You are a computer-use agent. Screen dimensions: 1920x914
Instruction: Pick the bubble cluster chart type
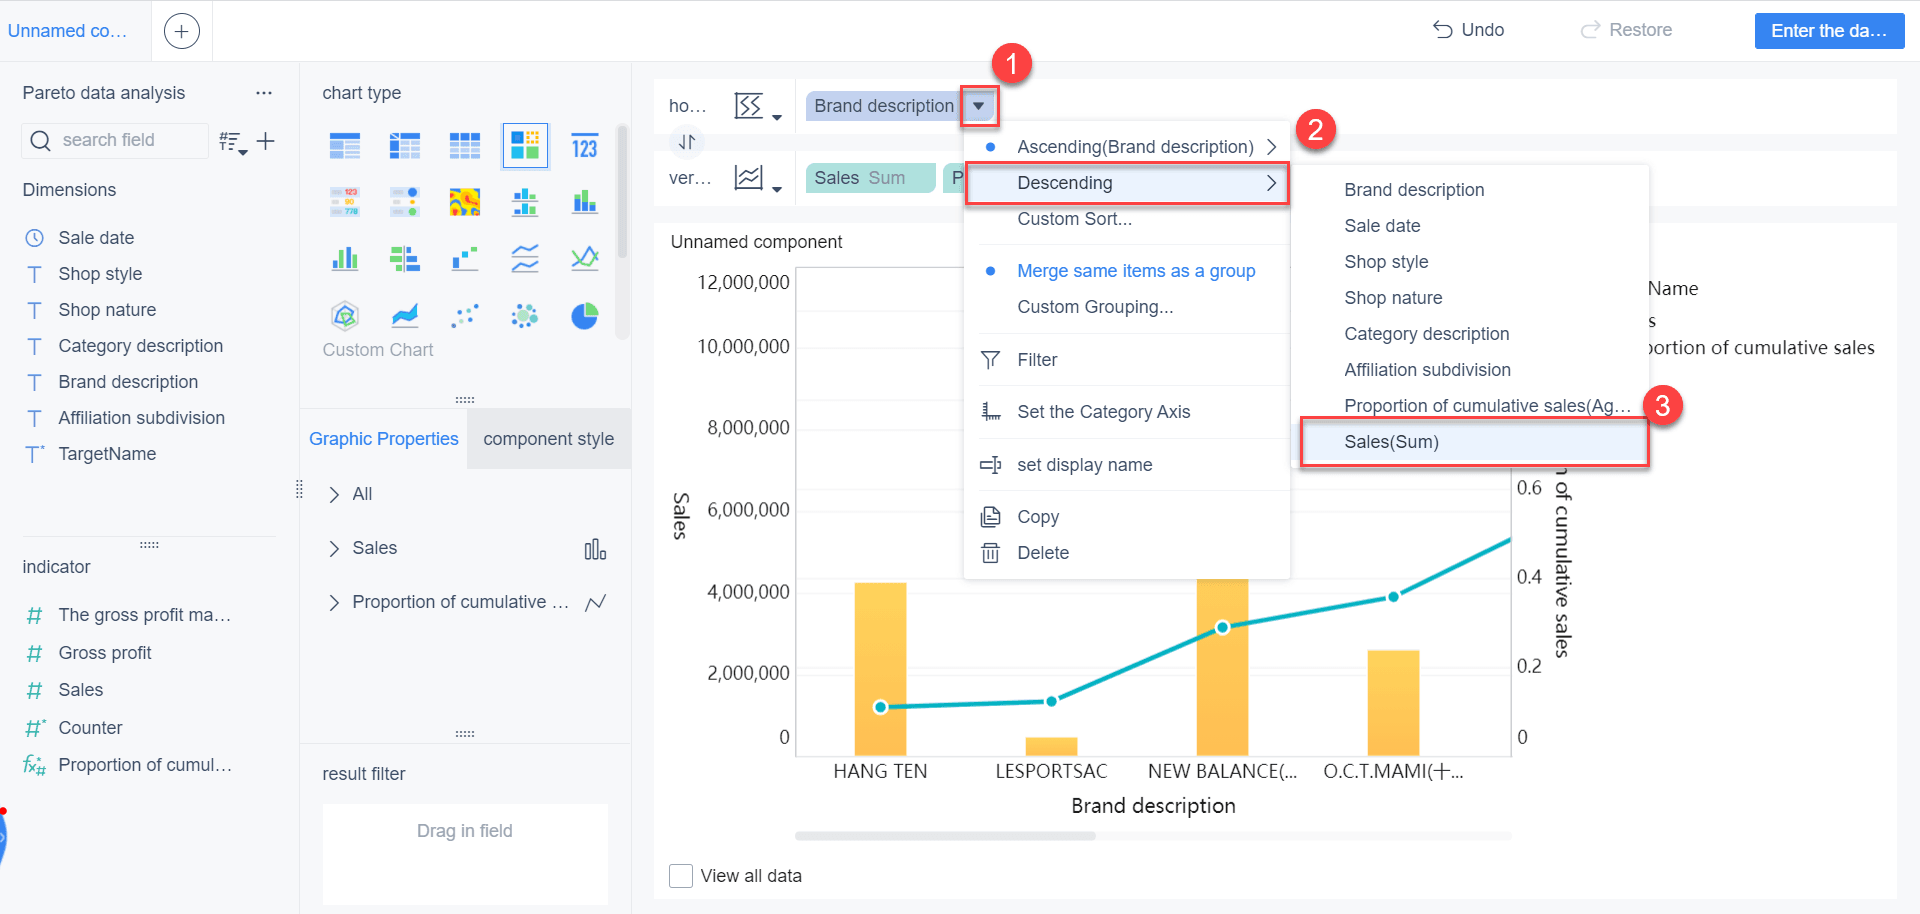point(525,316)
